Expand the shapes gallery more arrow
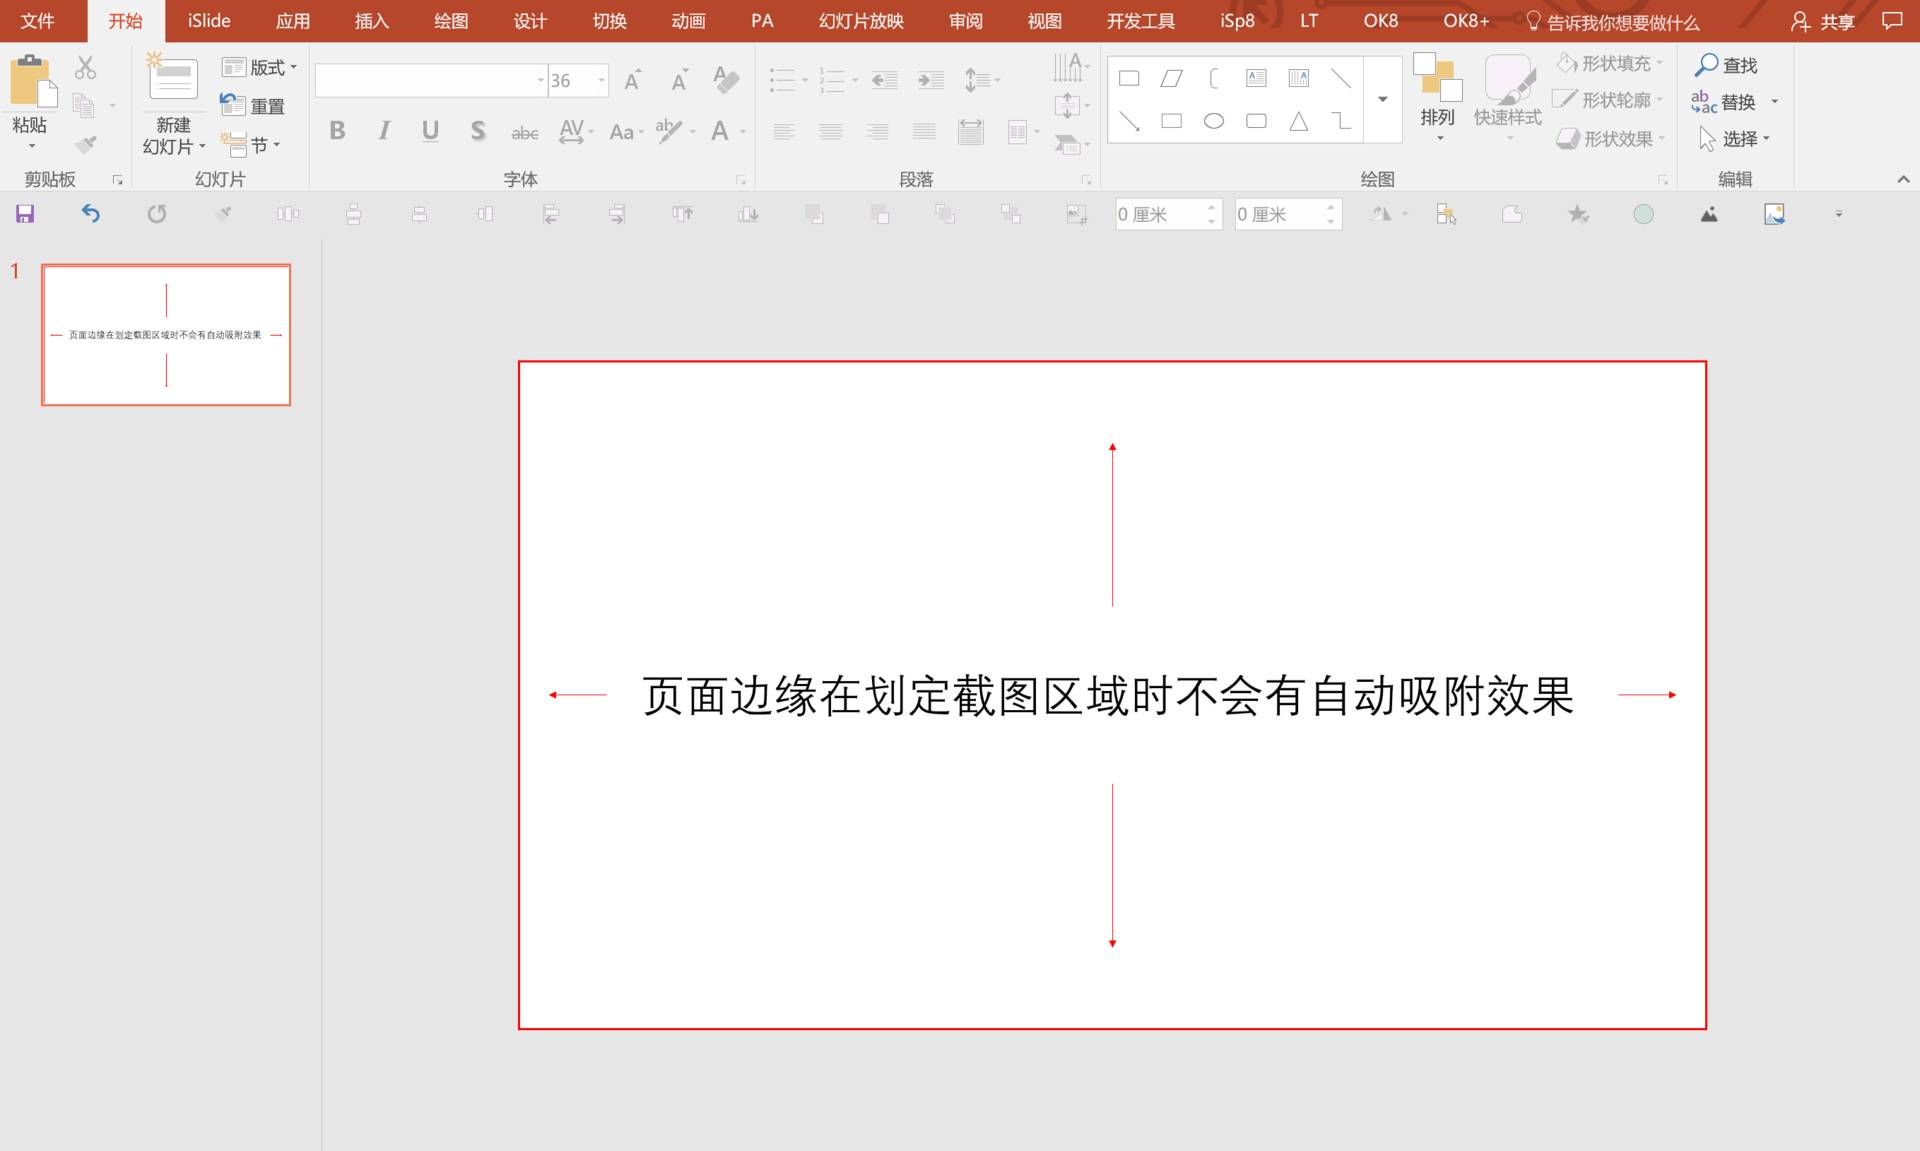 pyautogui.click(x=1383, y=99)
